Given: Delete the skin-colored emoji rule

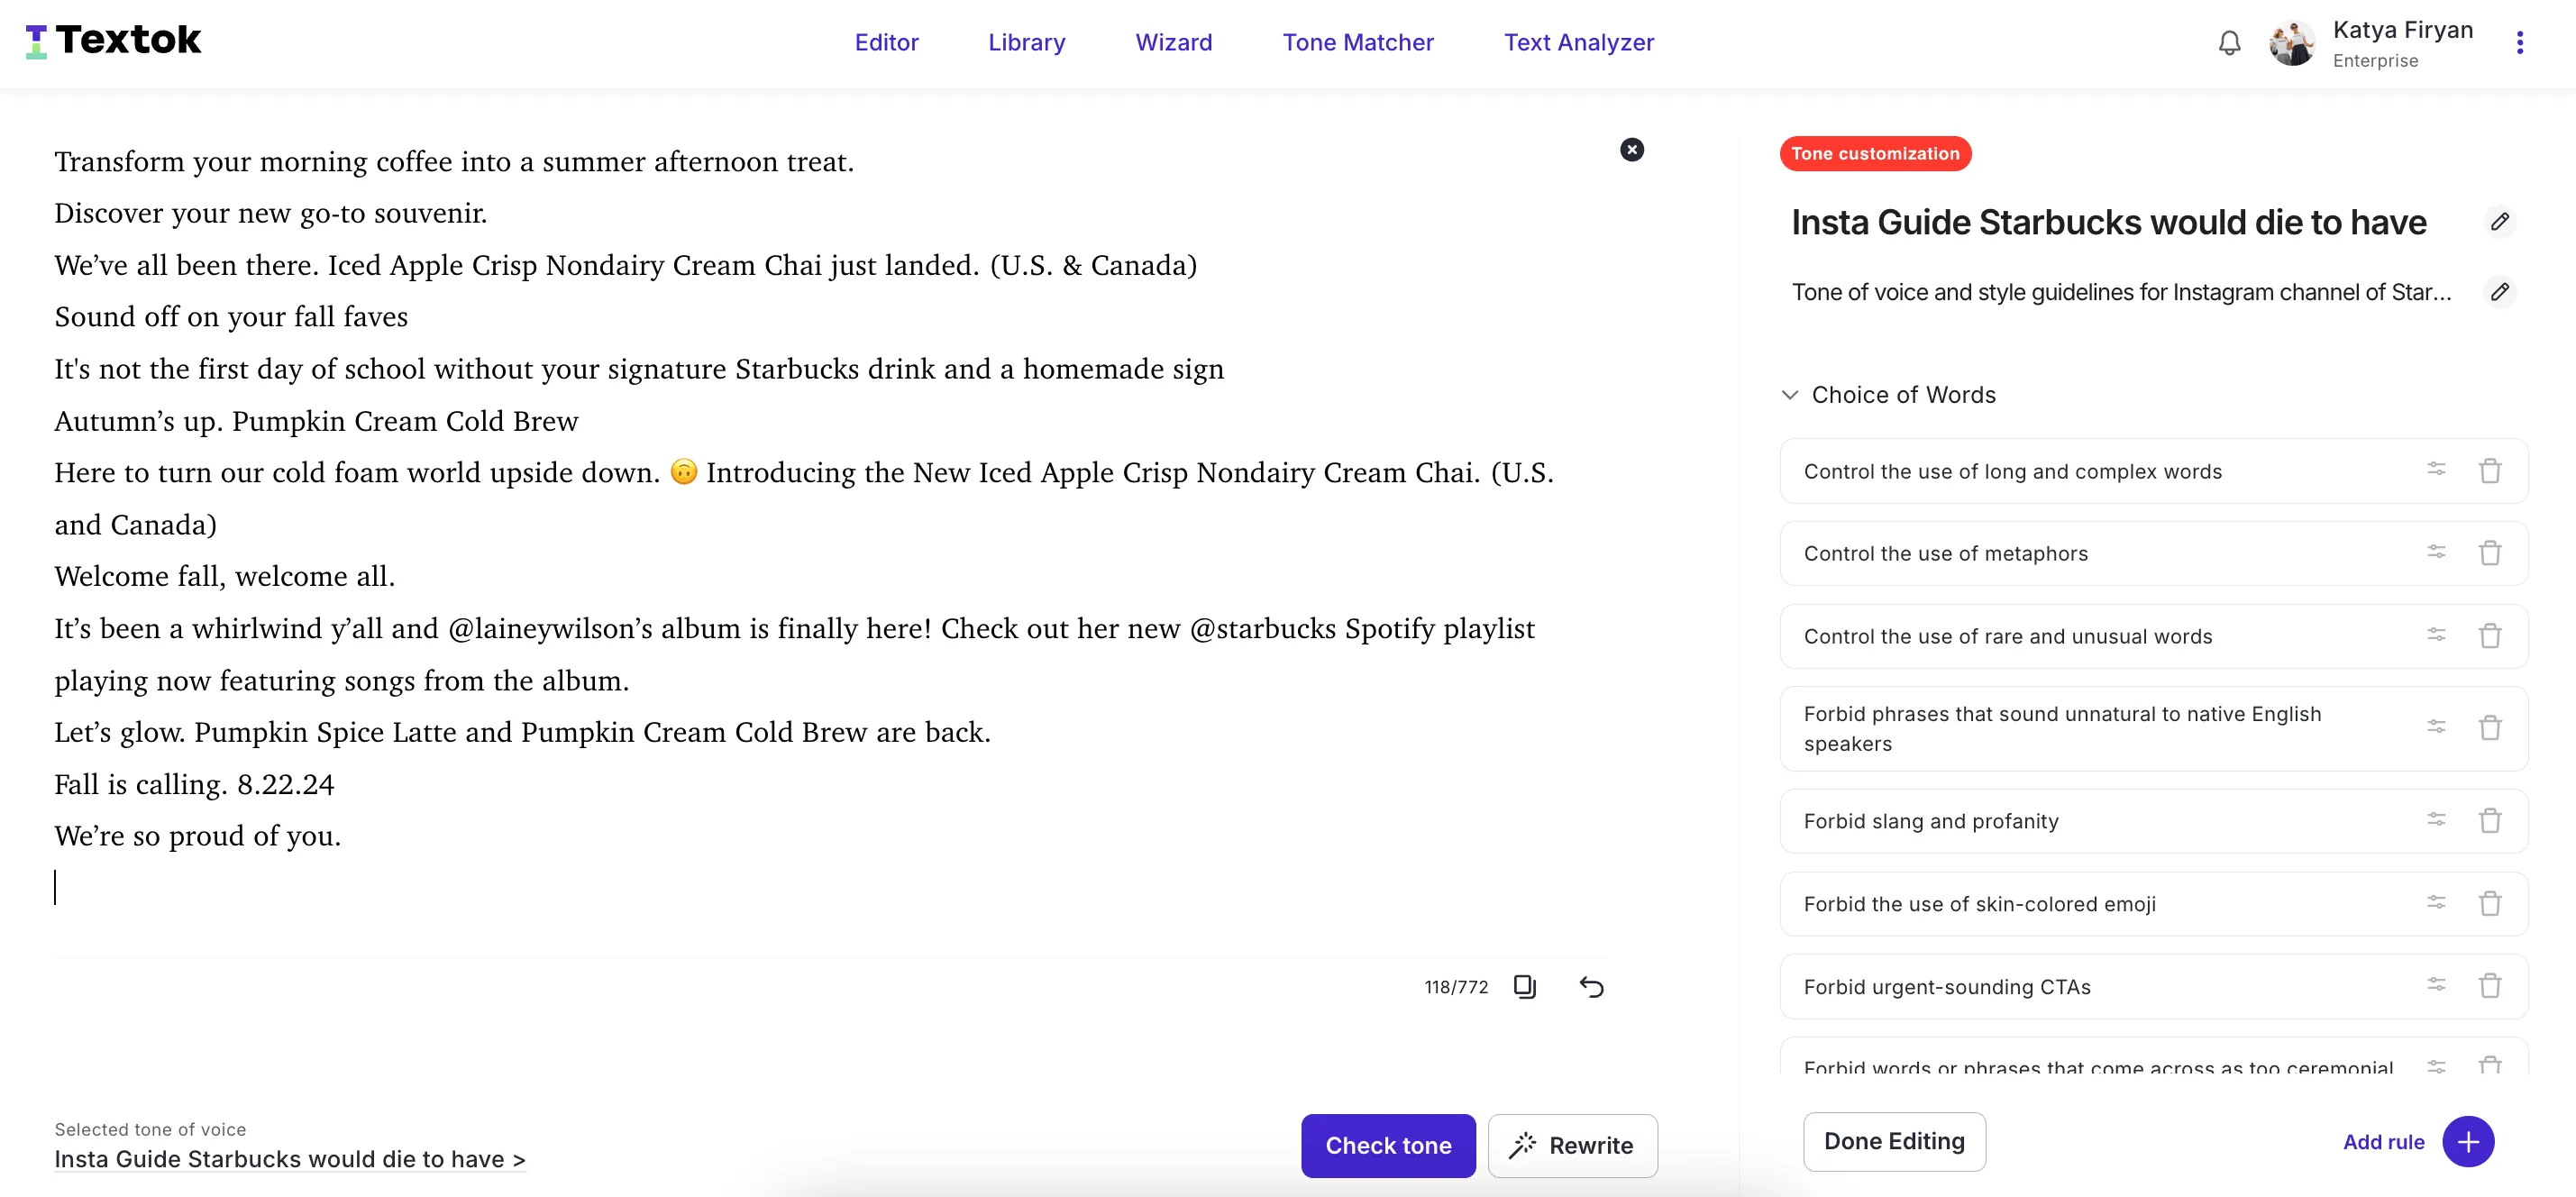Looking at the screenshot, I should (2490, 904).
